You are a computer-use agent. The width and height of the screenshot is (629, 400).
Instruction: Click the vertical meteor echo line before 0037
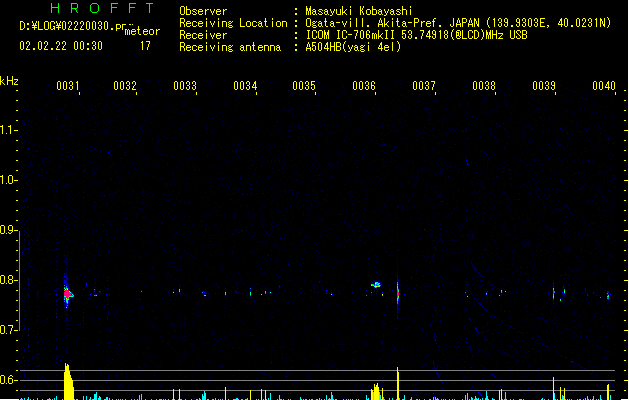pos(398,294)
